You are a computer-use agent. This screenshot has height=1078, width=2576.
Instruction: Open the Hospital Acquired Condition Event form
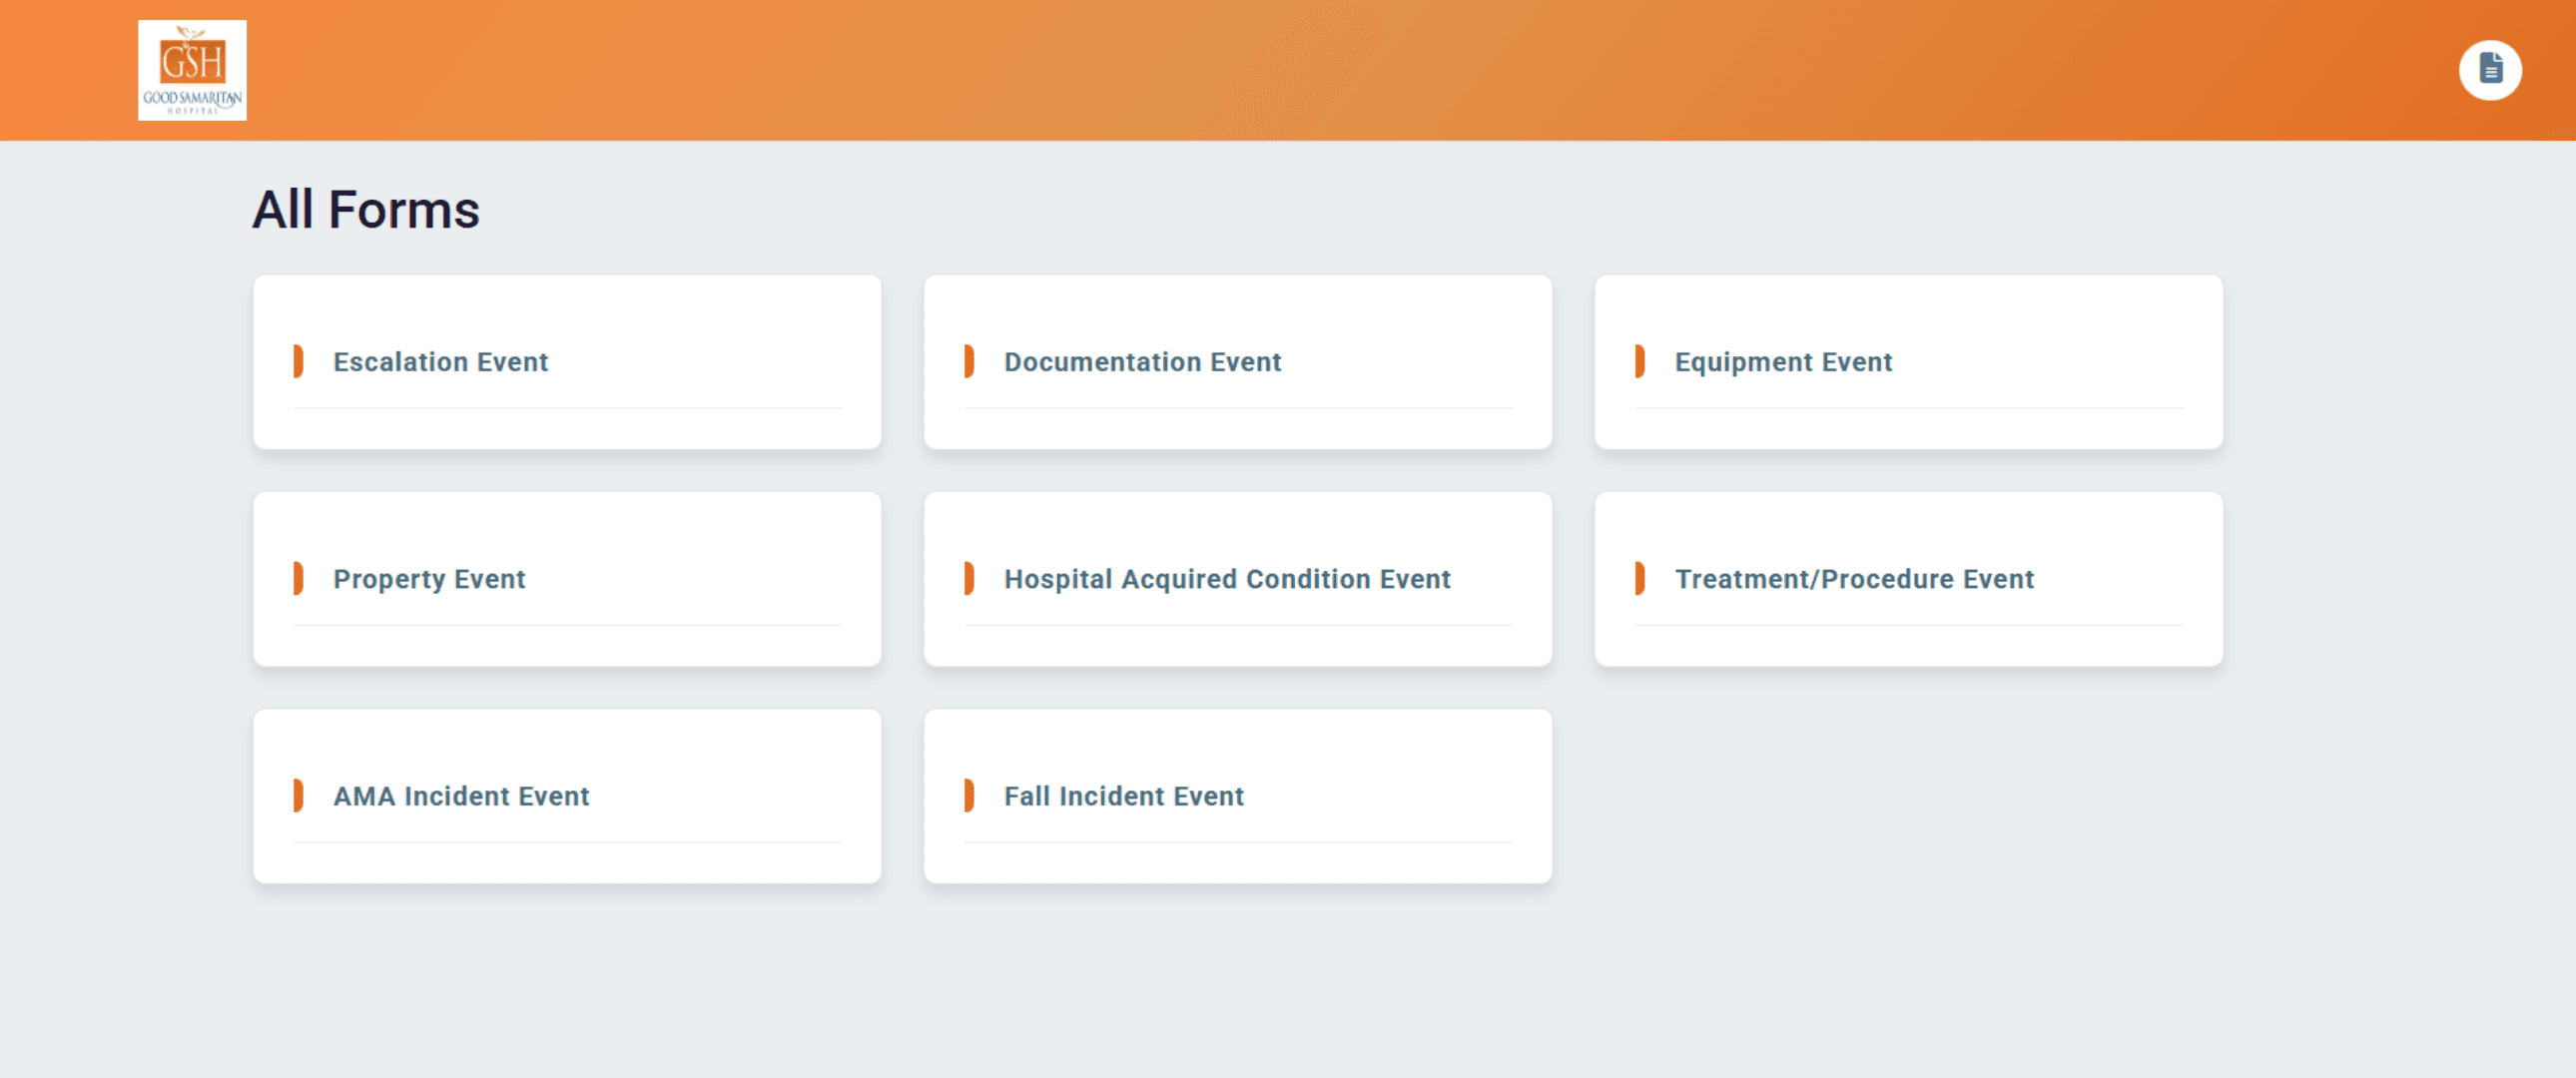click(x=1227, y=578)
